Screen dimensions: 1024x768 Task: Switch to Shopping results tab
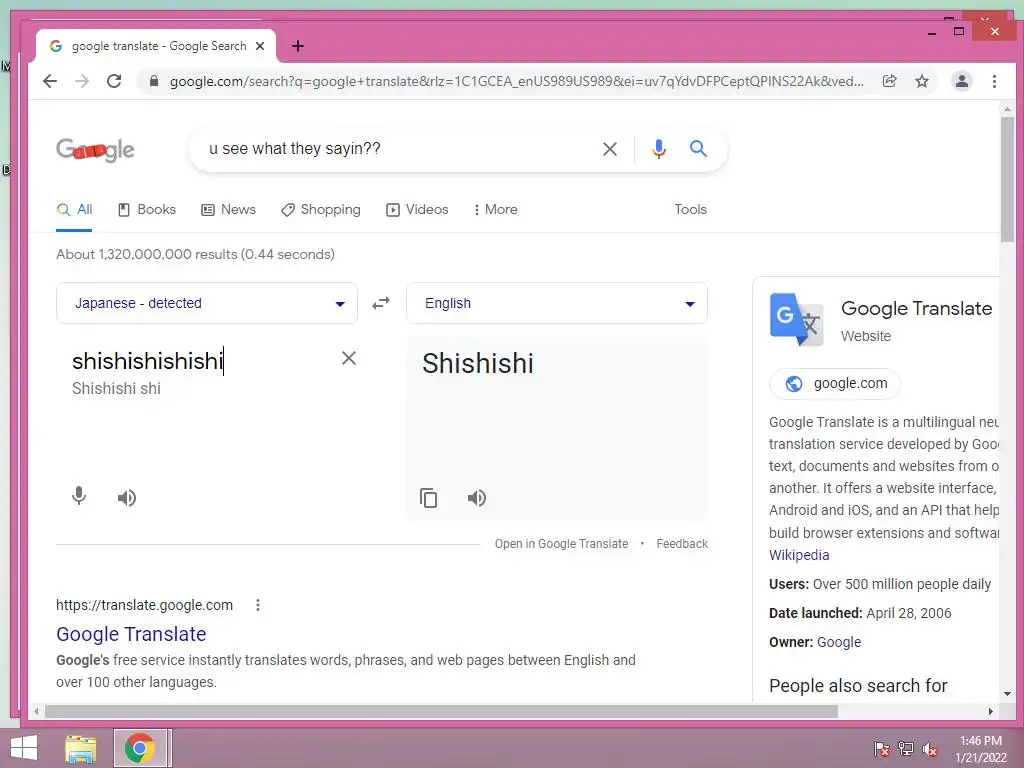(x=321, y=210)
